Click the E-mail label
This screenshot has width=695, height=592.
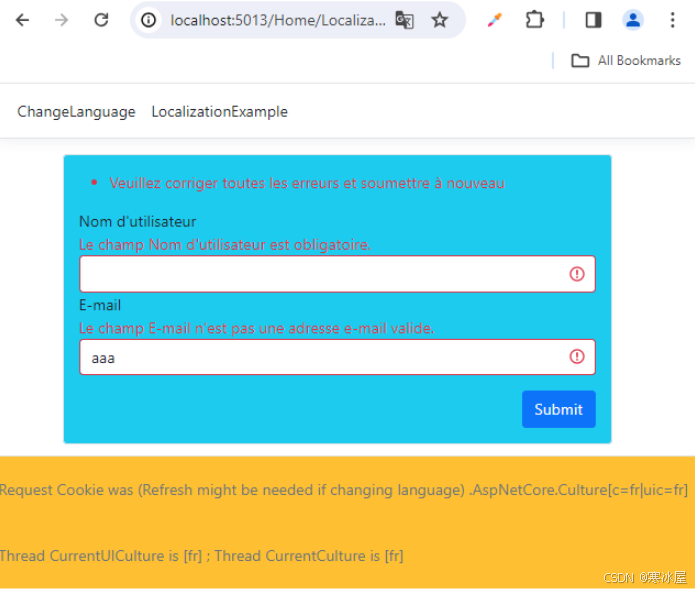point(100,305)
